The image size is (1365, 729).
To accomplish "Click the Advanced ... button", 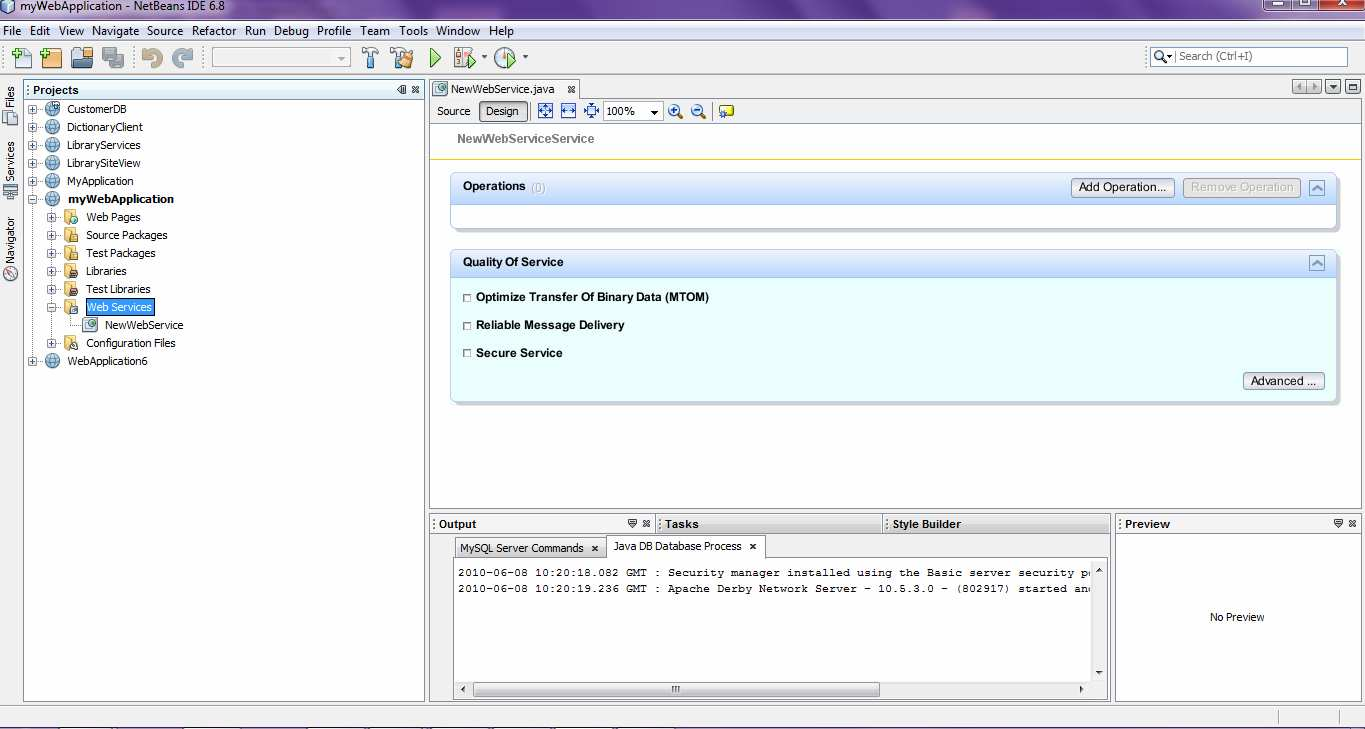I will pyautogui.click(x=1284, y=381).
